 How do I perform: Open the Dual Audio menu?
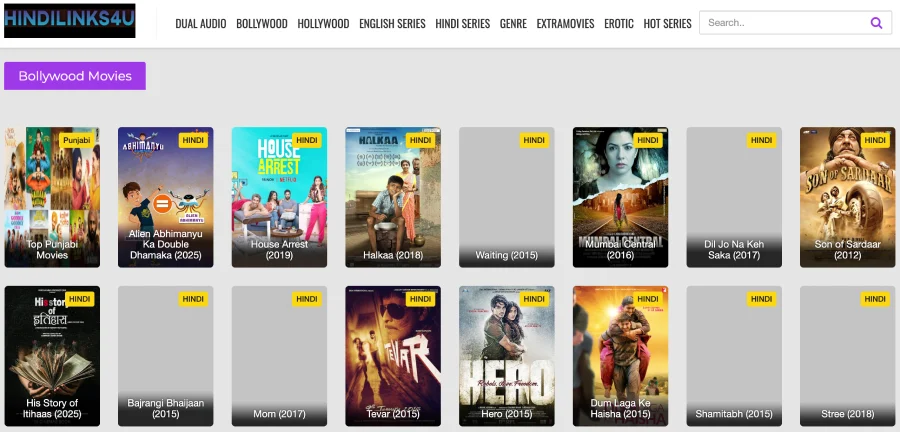(201, 24)
